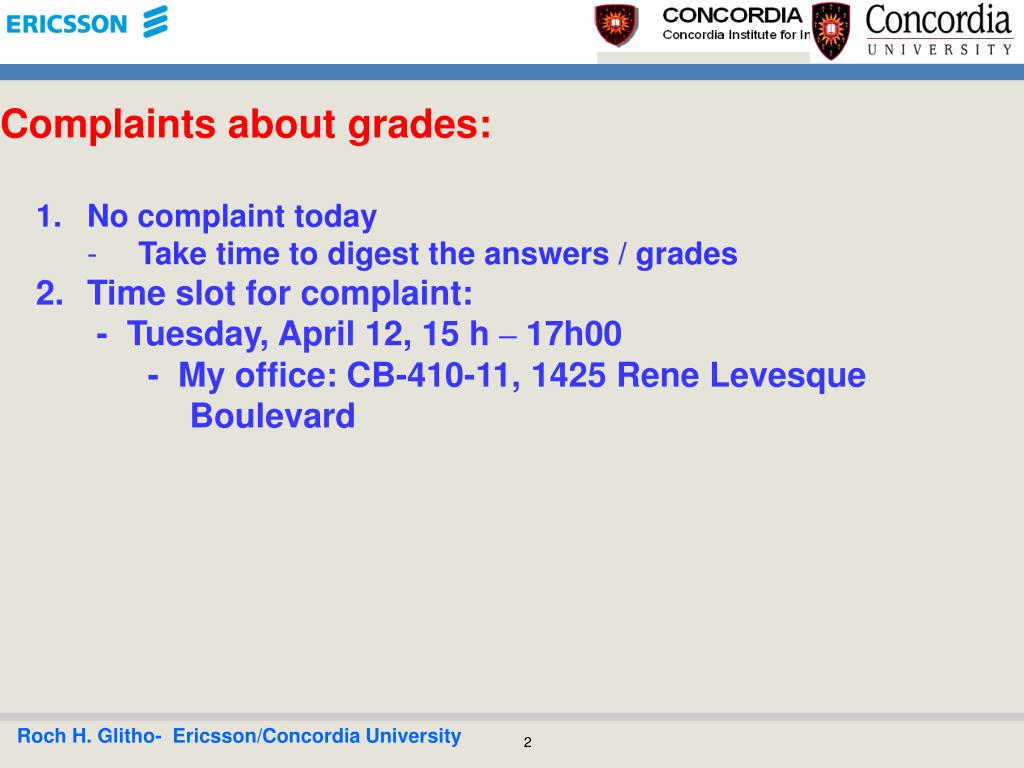Select the 'Complaints about grades:' title
Screen dimensions: 1024x768
tap(246, 124)
